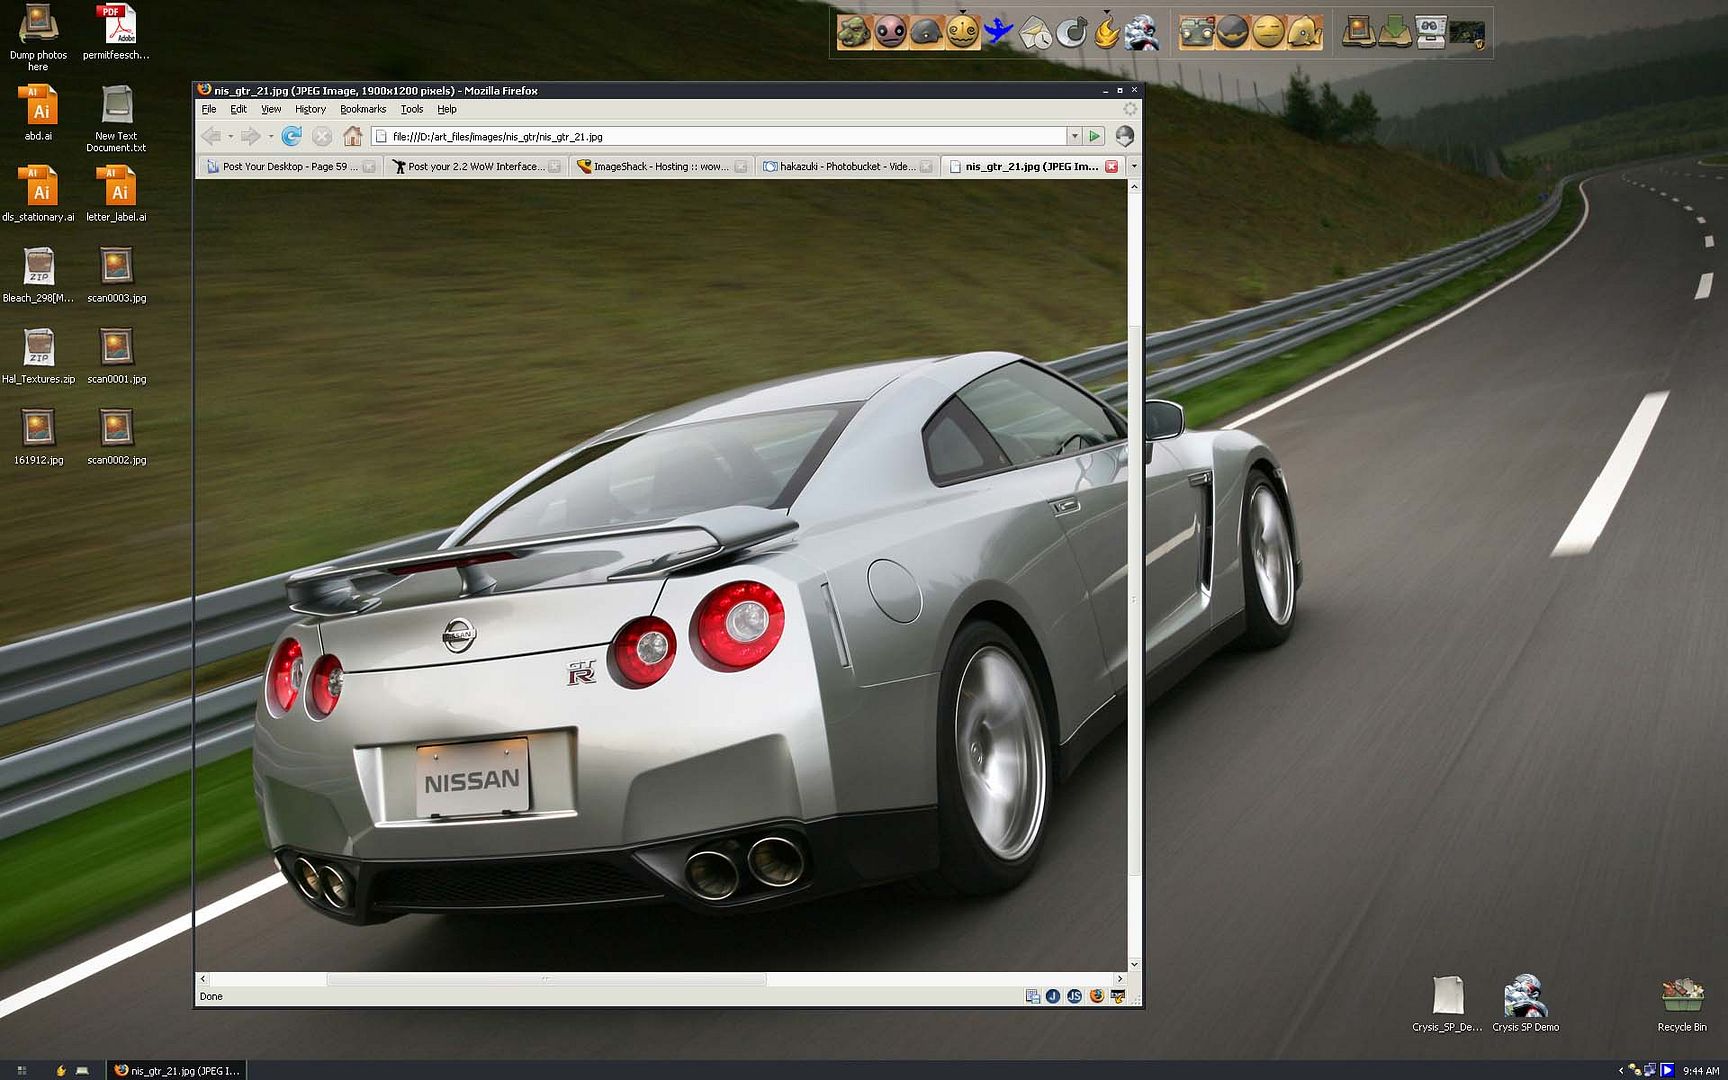Open the green download arrow dock icon
This screenshot has width=1728, height=1080.
[1394, 32]
